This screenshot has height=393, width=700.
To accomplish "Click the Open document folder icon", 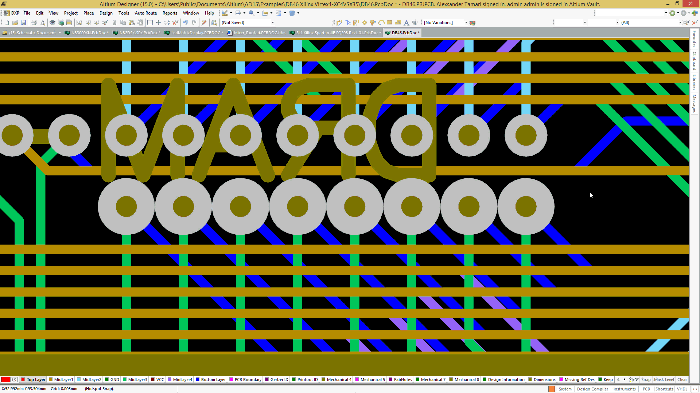I will pyautogui.click(x=15, y=22).
